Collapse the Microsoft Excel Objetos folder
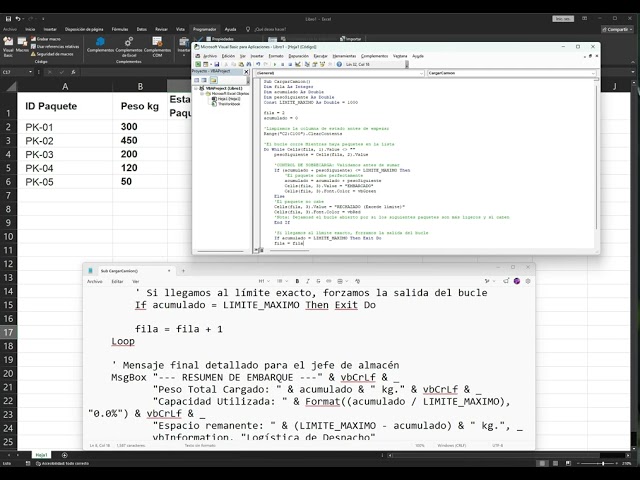Viewport: 640px width, 480px height. [202, 93]
